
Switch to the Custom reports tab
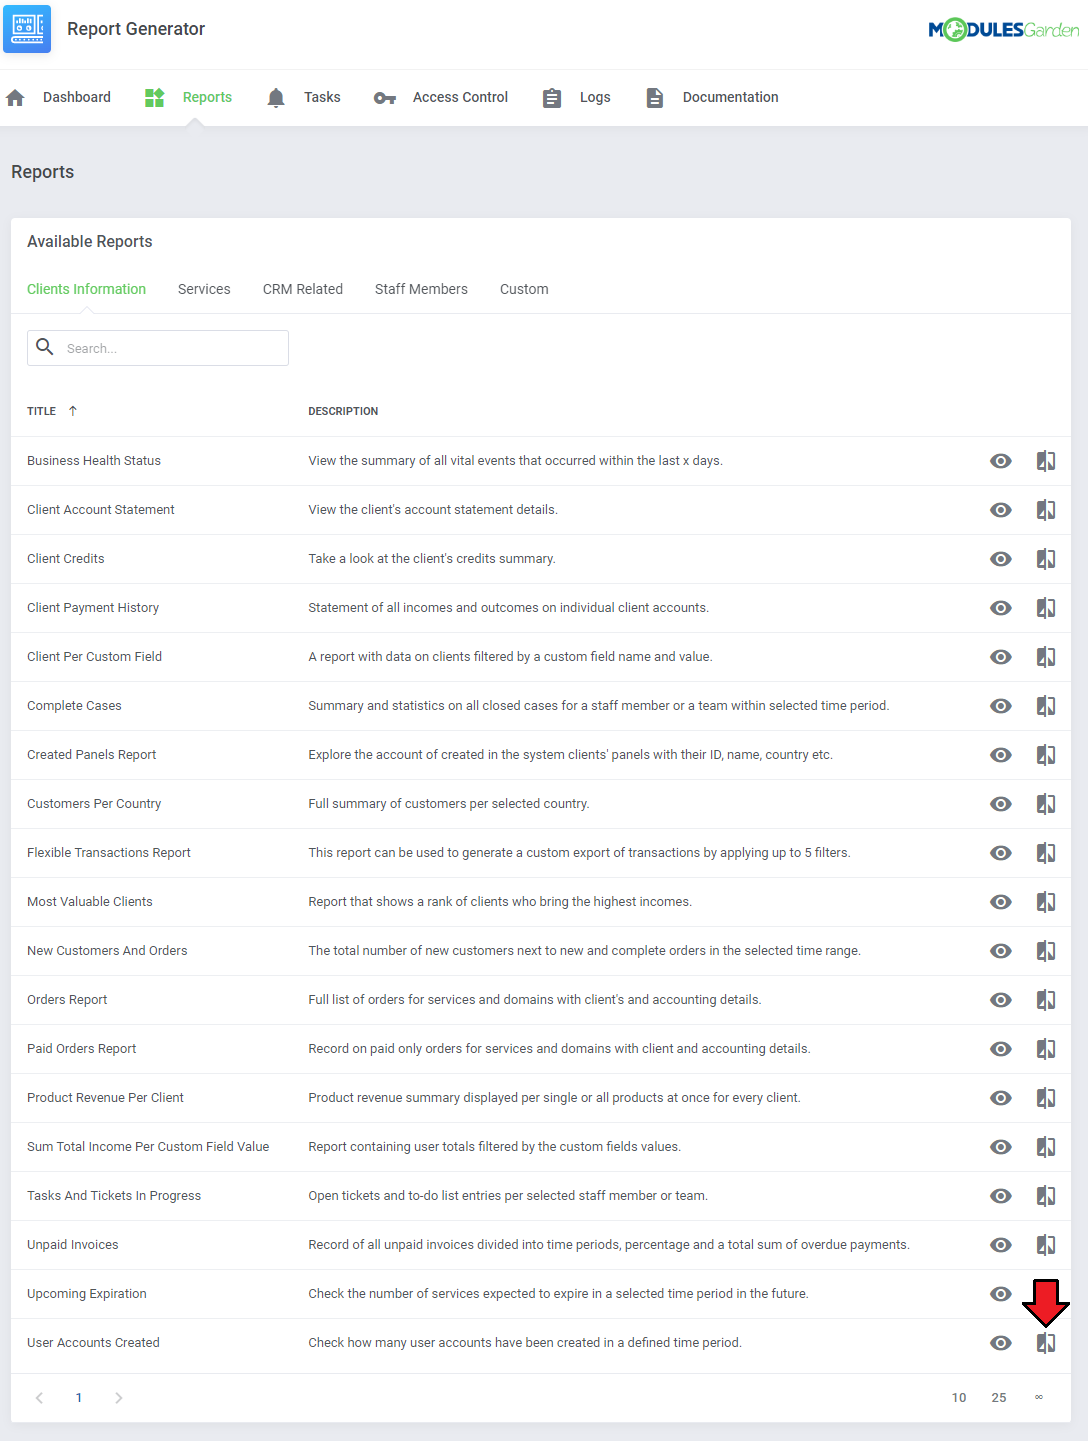(x=524, y=289)
